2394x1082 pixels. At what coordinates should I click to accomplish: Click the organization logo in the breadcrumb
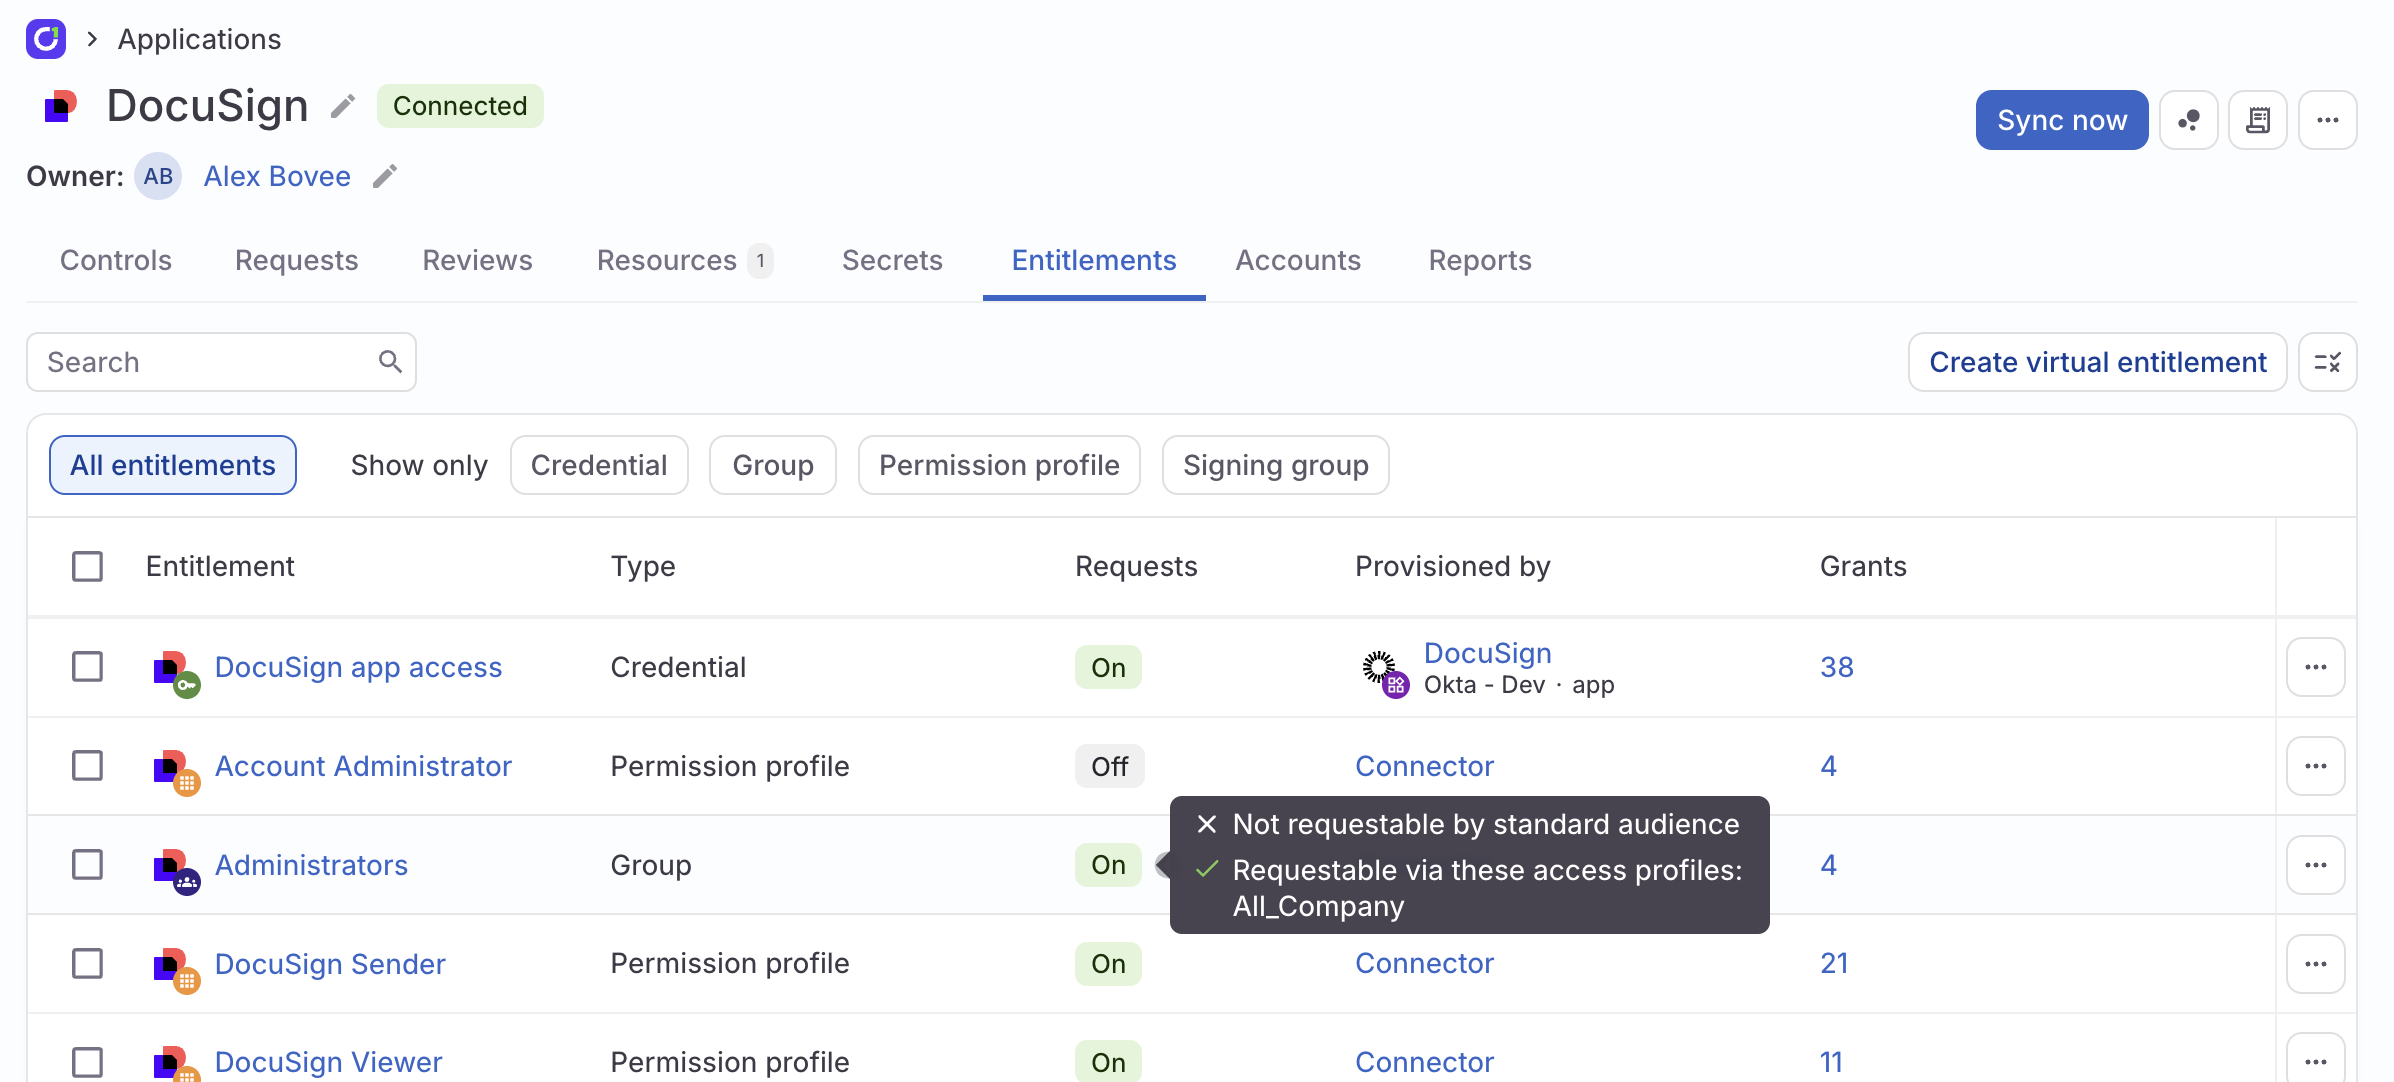[45, 39]
